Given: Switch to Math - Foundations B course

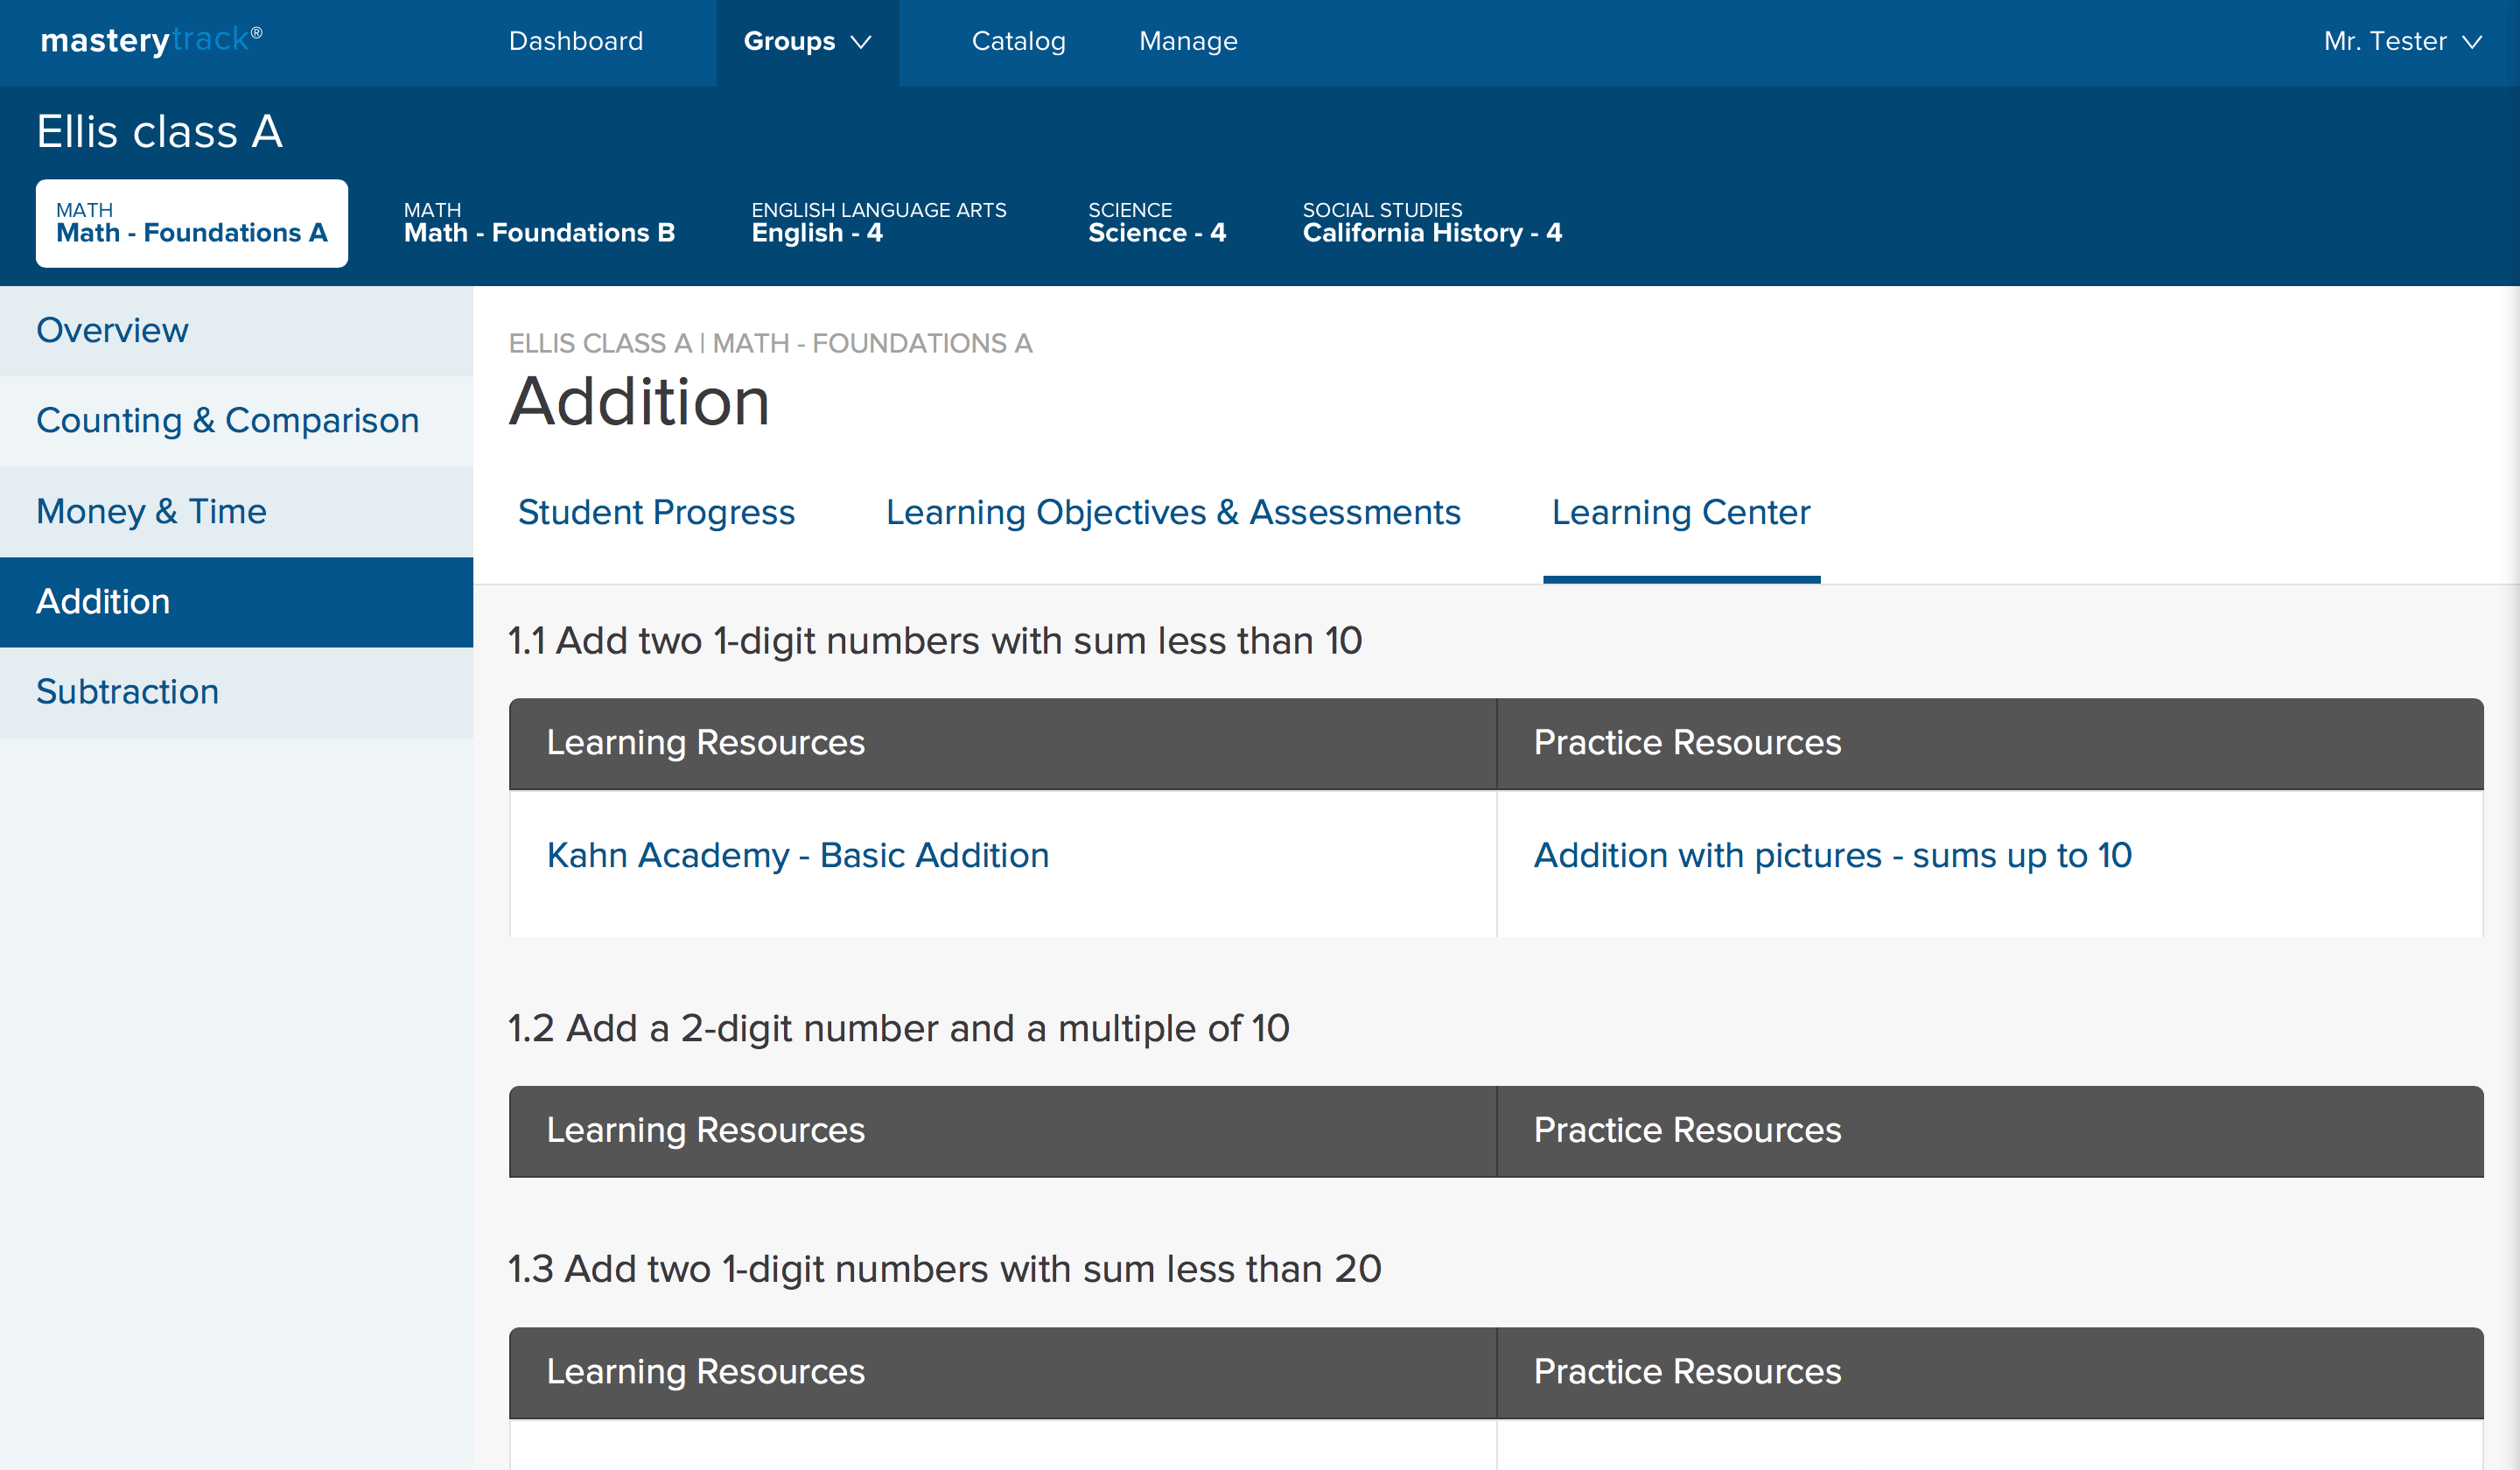Looking at the screenshot, I should pyautogui.click(x=539, y=223).
